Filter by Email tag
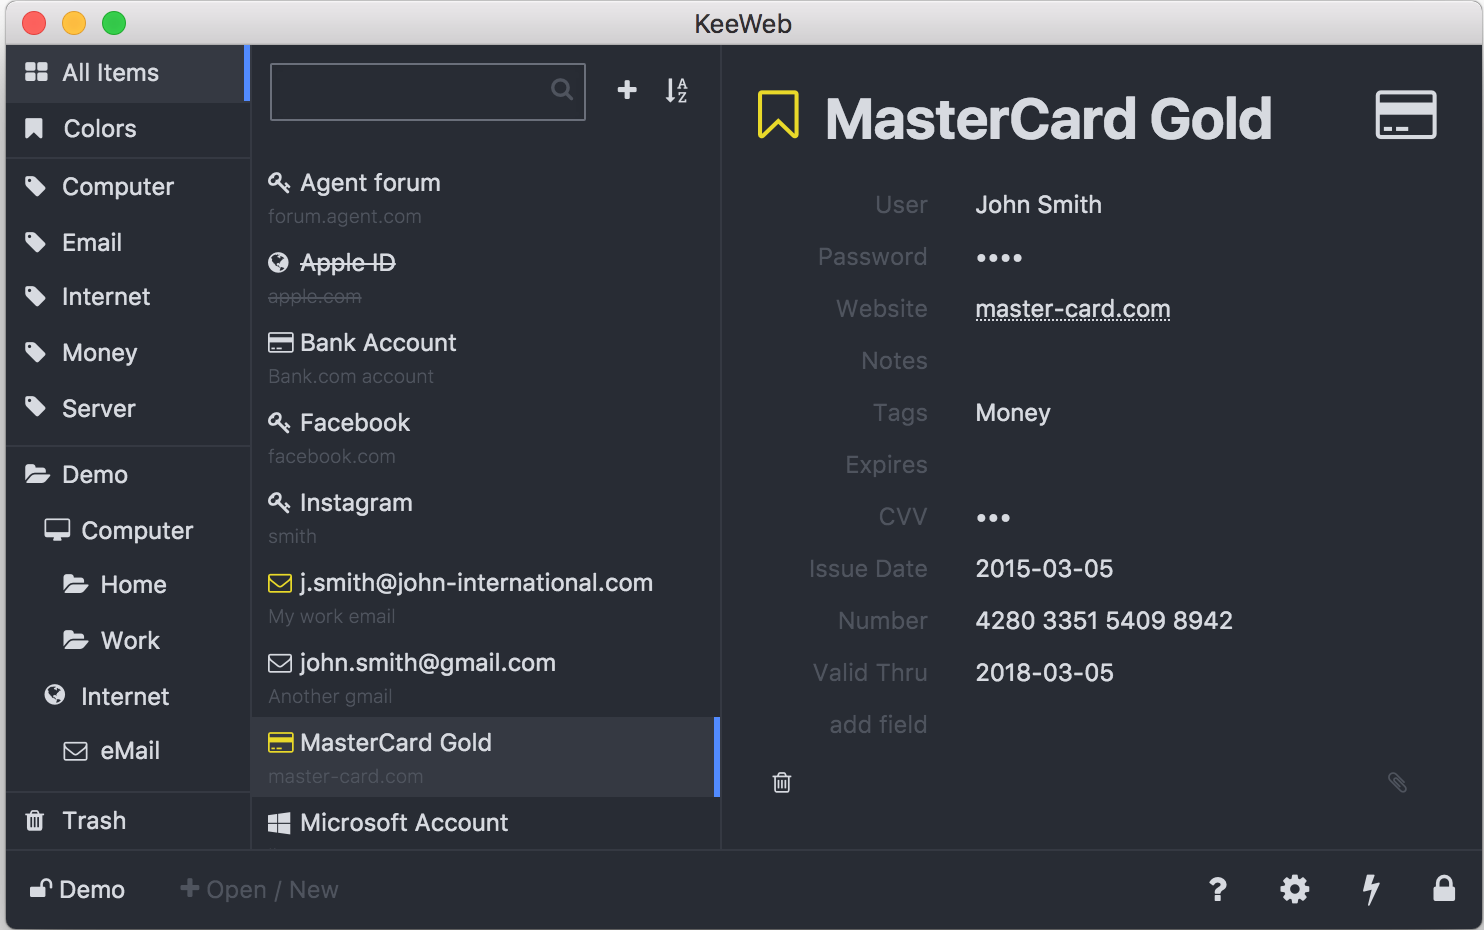Screen dimensions: 1484x930 [x=128, y=242]
